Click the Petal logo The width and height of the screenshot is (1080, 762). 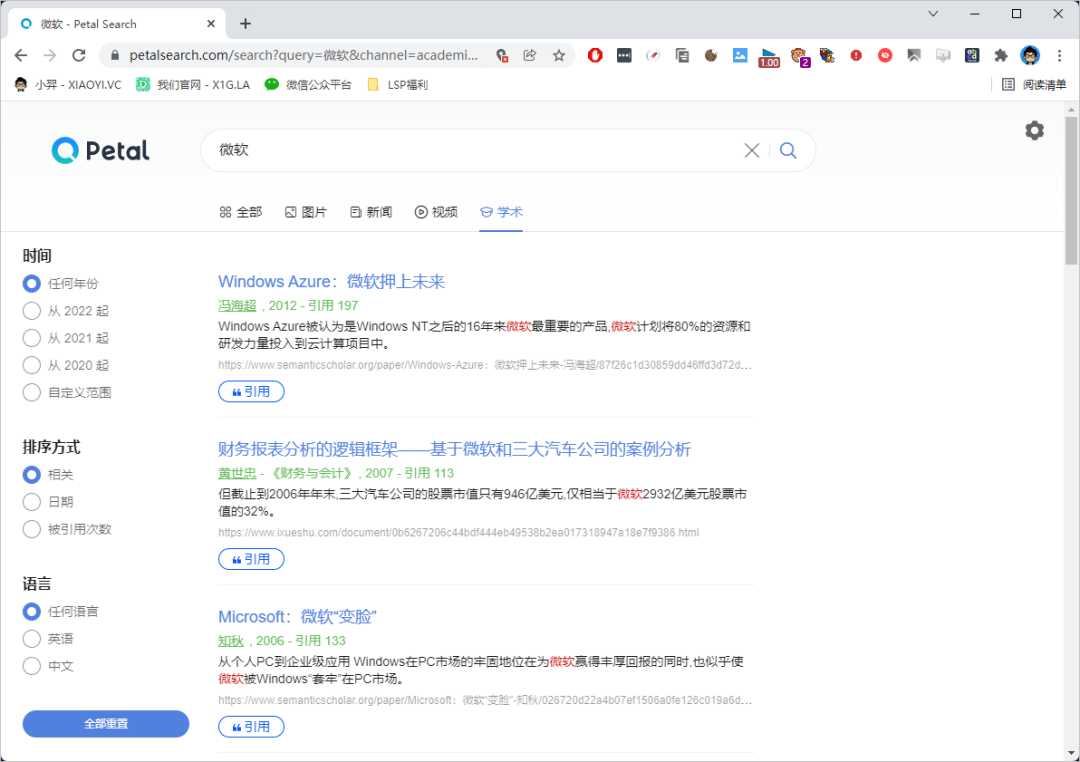pyautogui.click(x=100, y=150)
